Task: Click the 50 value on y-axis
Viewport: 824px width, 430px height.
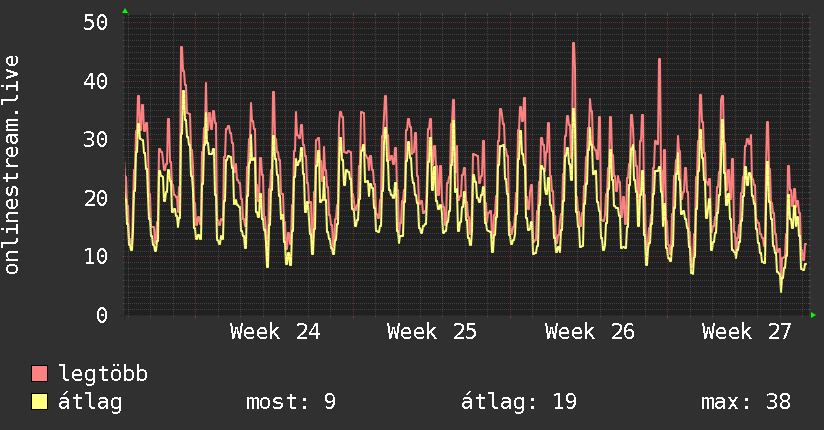Action: click(95, 22)
